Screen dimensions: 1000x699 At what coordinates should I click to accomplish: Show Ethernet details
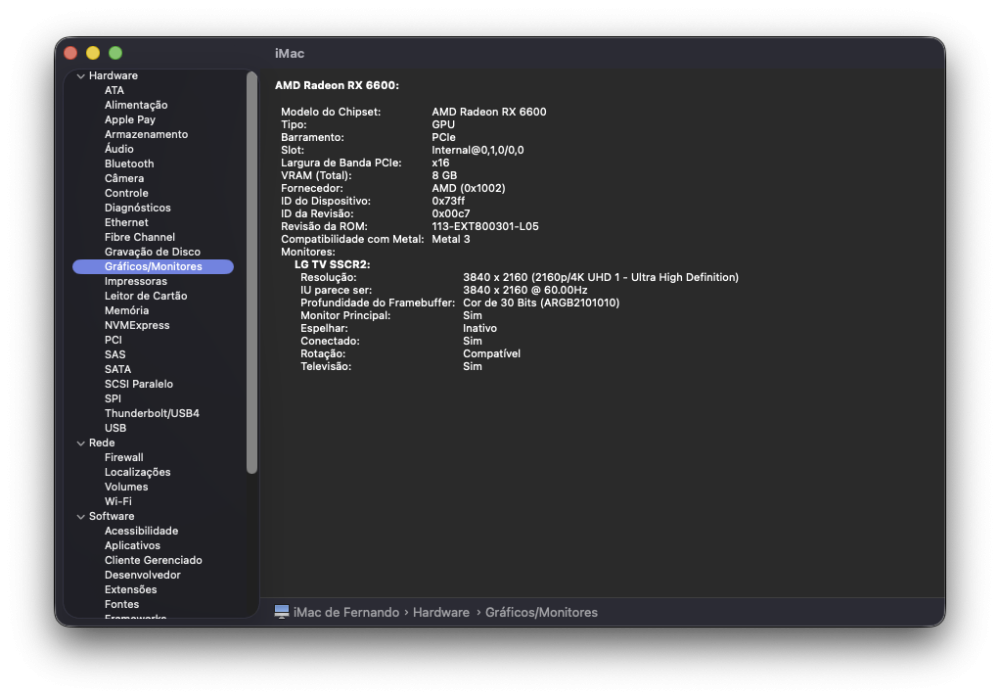[x=126, y=223]
